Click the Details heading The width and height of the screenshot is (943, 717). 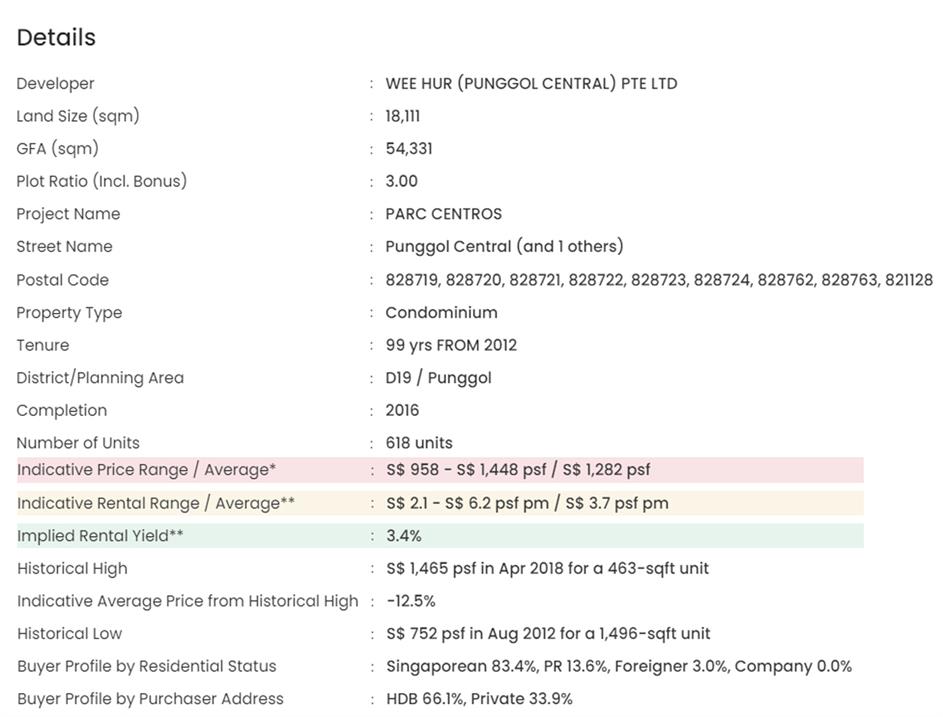pos(56,38)
